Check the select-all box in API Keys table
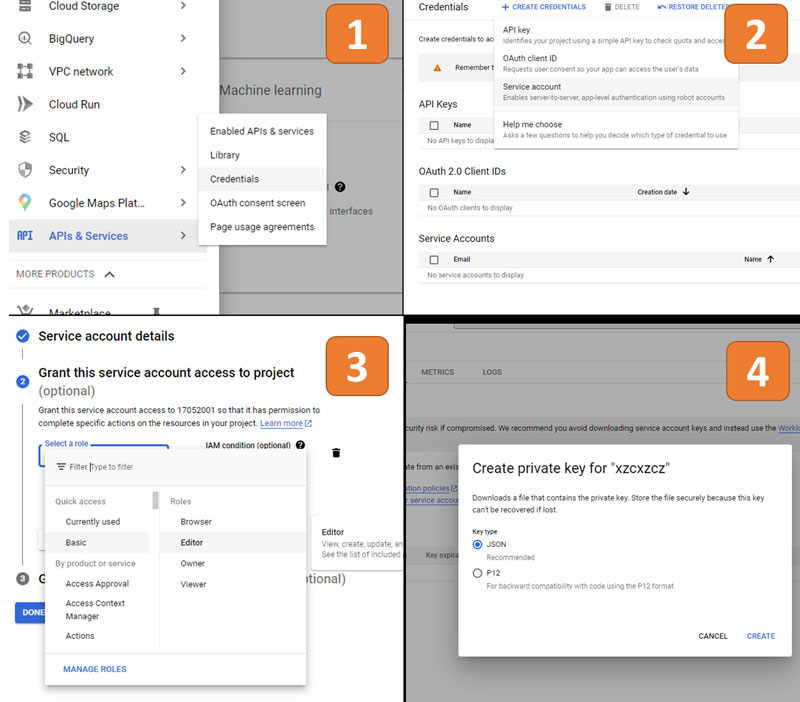 [x=433, y=126]
